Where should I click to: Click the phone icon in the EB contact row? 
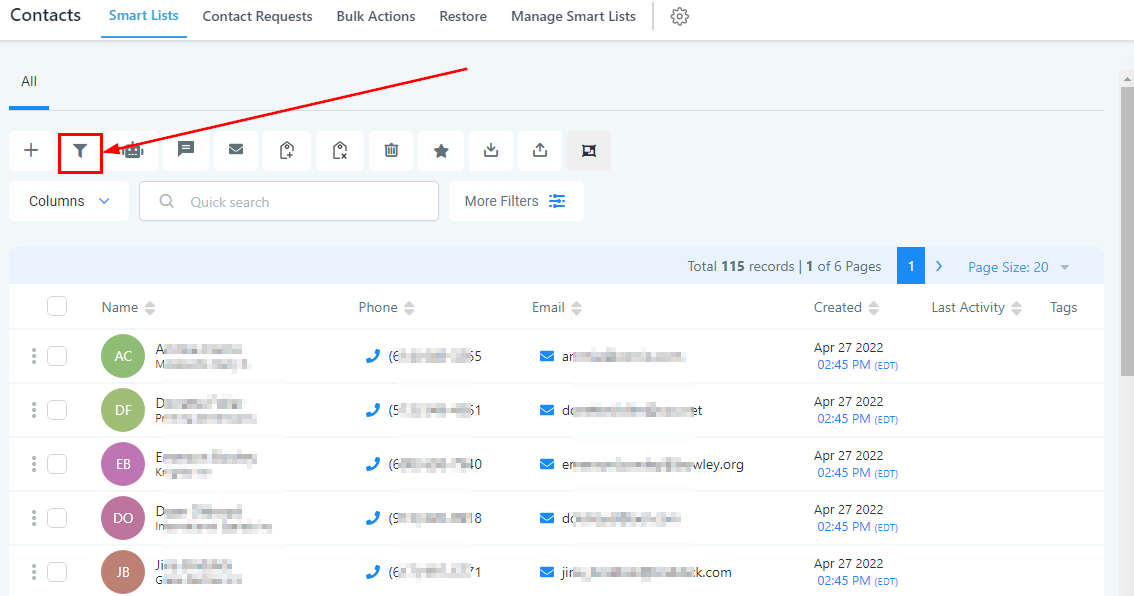coord(373,464)
